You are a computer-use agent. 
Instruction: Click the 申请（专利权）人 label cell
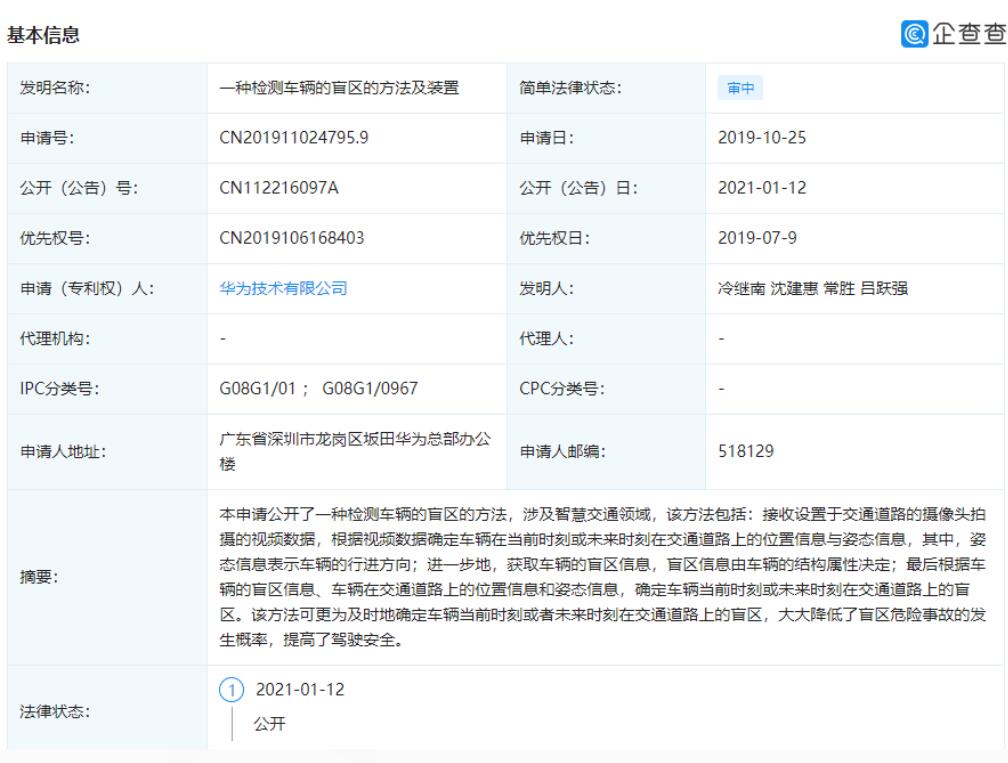[x=107, y=289]
